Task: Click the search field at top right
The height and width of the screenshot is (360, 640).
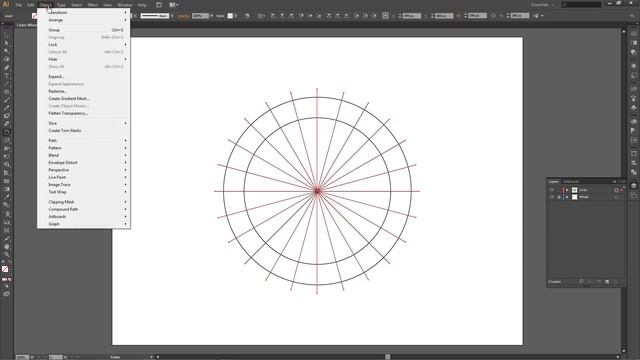Action: pos(581,4)
